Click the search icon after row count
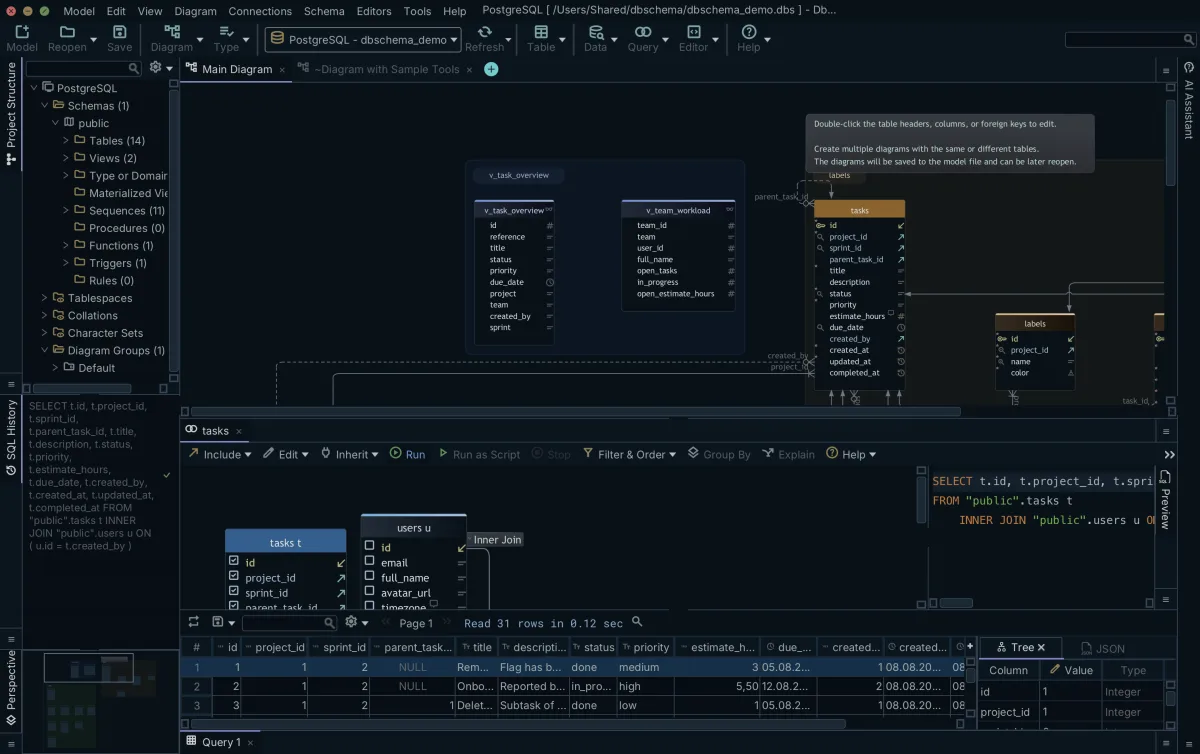The width and height of the screenshot is (1200, 754). (x=637, y=622)
